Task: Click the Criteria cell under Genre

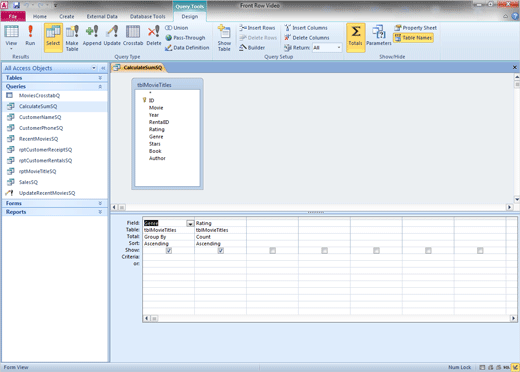Action: pos(168,257)
